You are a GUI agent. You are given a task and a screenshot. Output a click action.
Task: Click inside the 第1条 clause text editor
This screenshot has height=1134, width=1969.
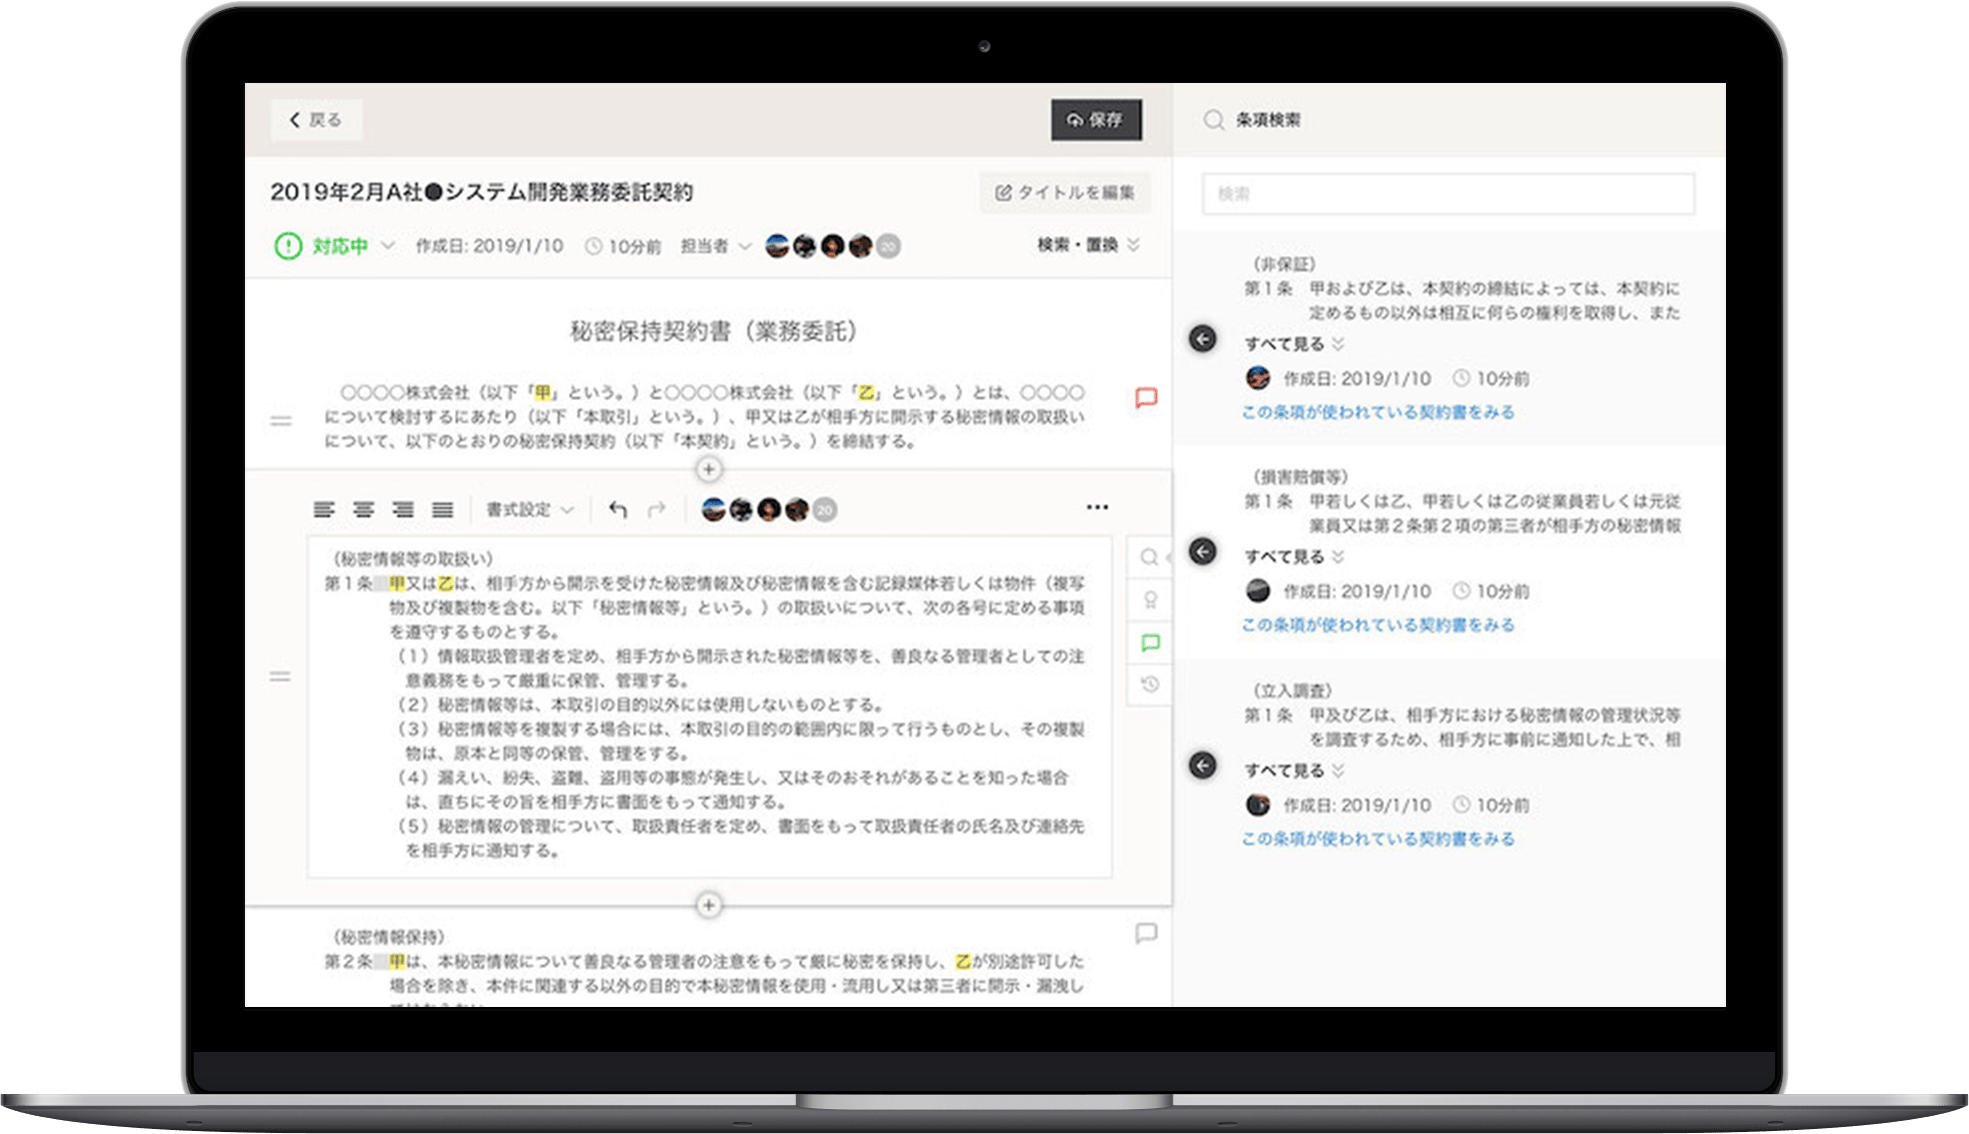click(710, 706)
